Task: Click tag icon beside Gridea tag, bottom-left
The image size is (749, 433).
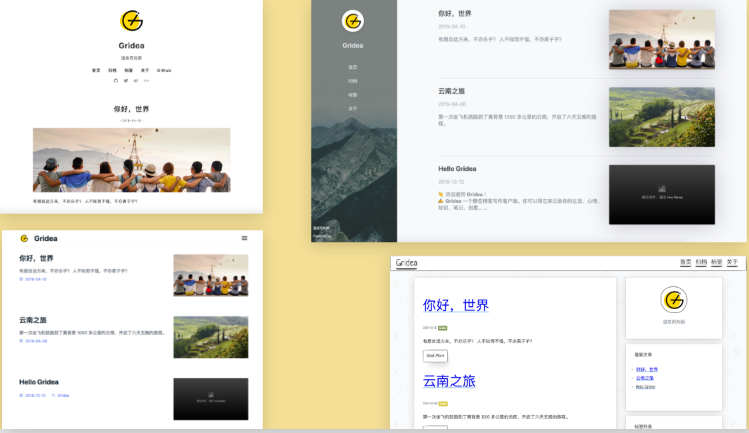Action: point(54,395)
